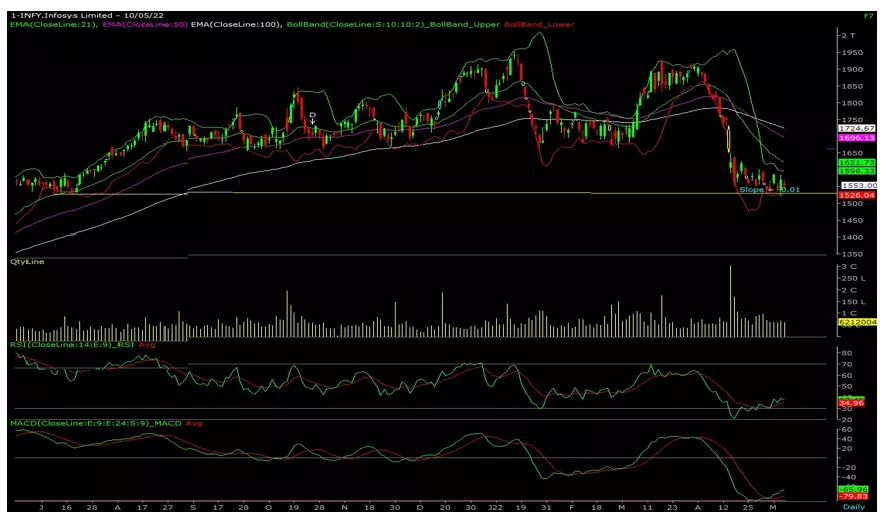
Task: Click the yellow 6212004 volume tag
Action: [857, 324]
